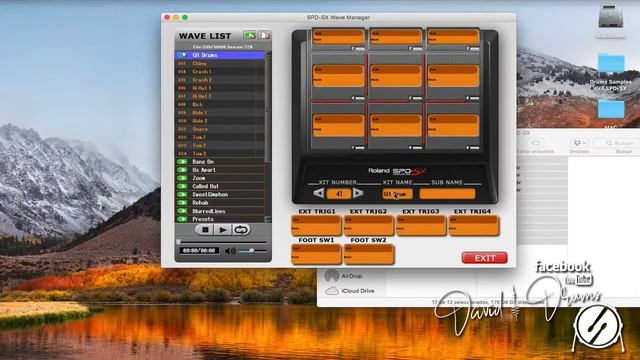Click the speaker volume icon

230,251
